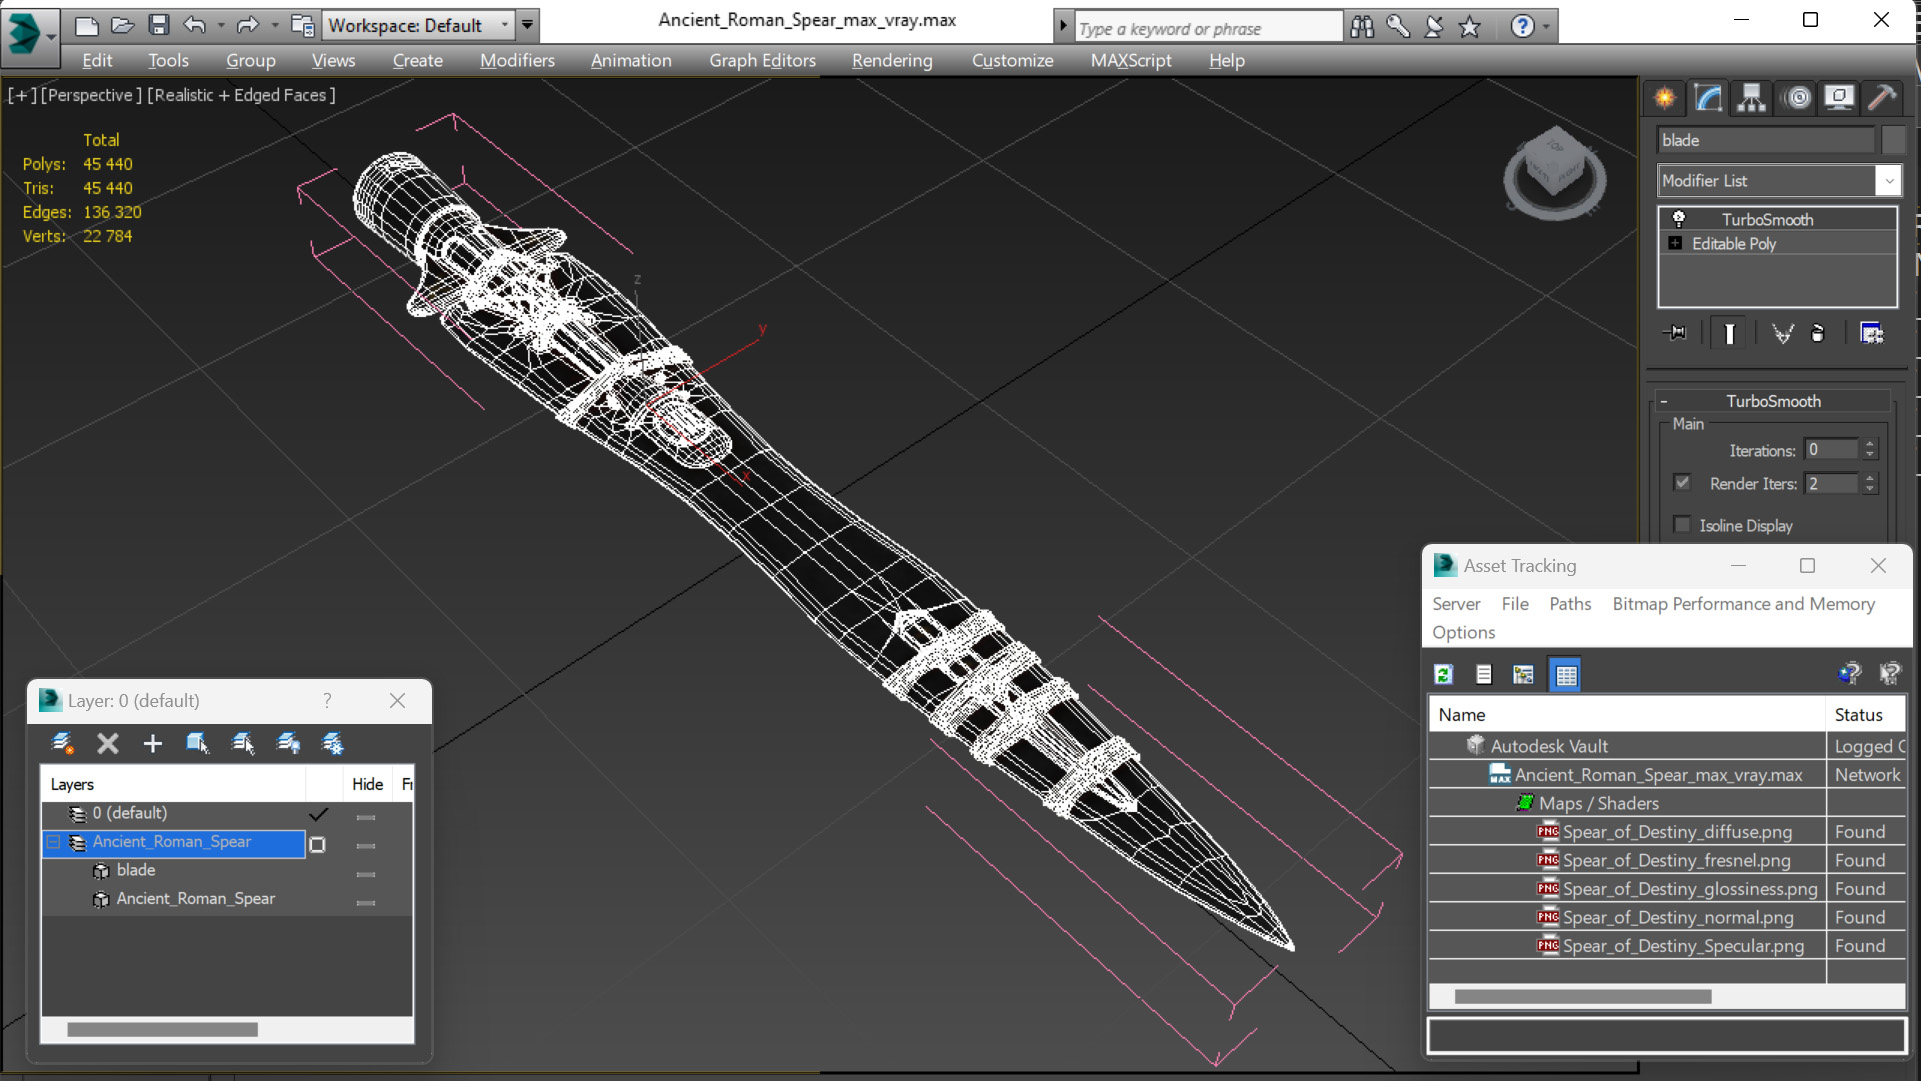Open the redo history dropdown arrow

coord(274,25)
